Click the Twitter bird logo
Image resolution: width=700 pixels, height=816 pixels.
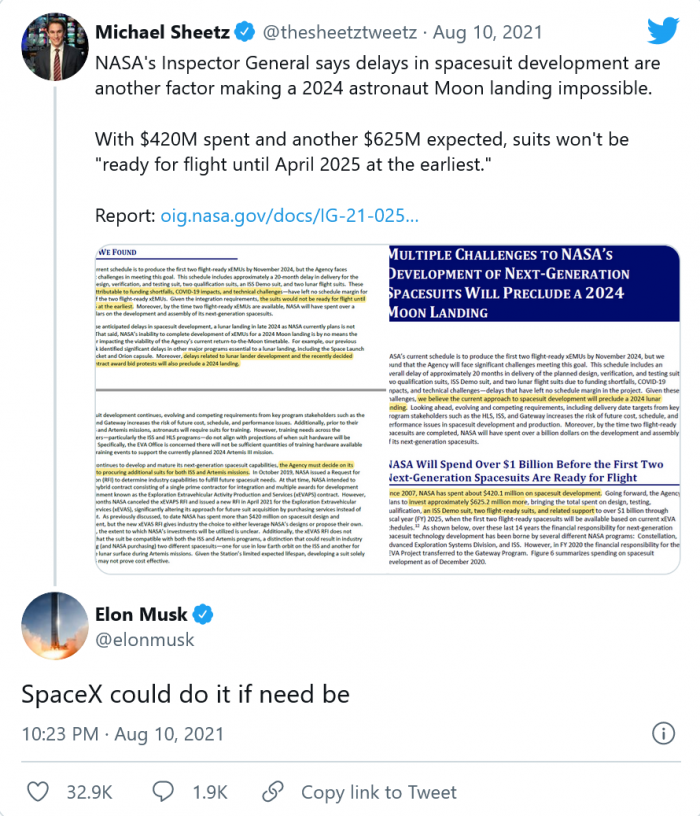662,31
